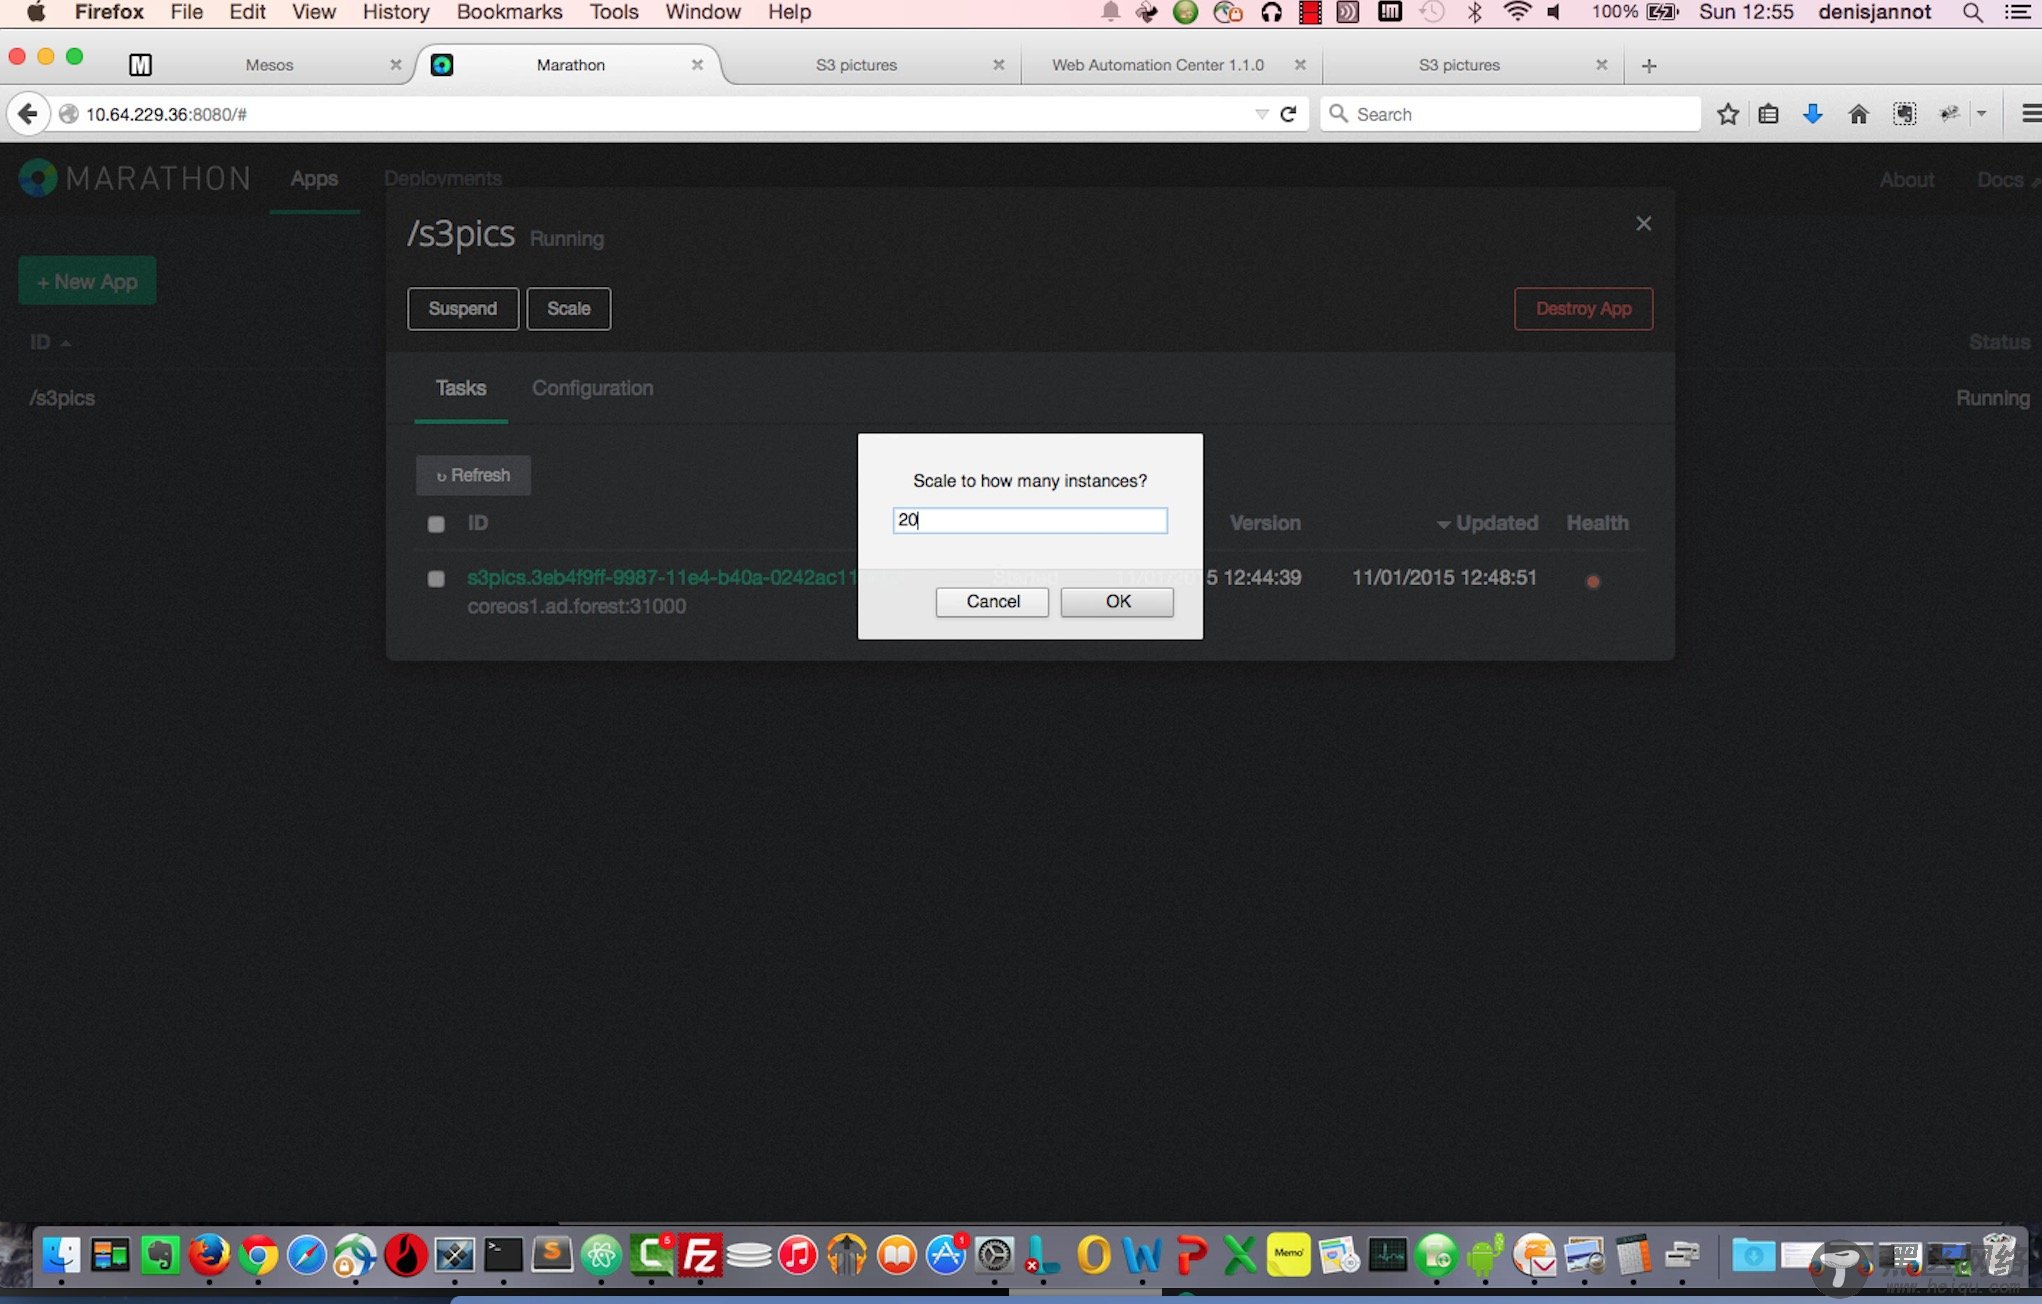The image size is (2042, 1304).
Task: Close the /s3pics app modal
Action: click(1643, 223)
